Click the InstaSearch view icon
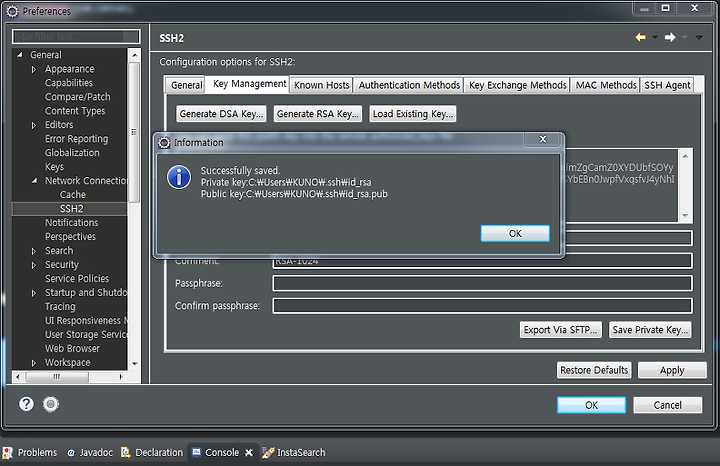 (268, 453)
